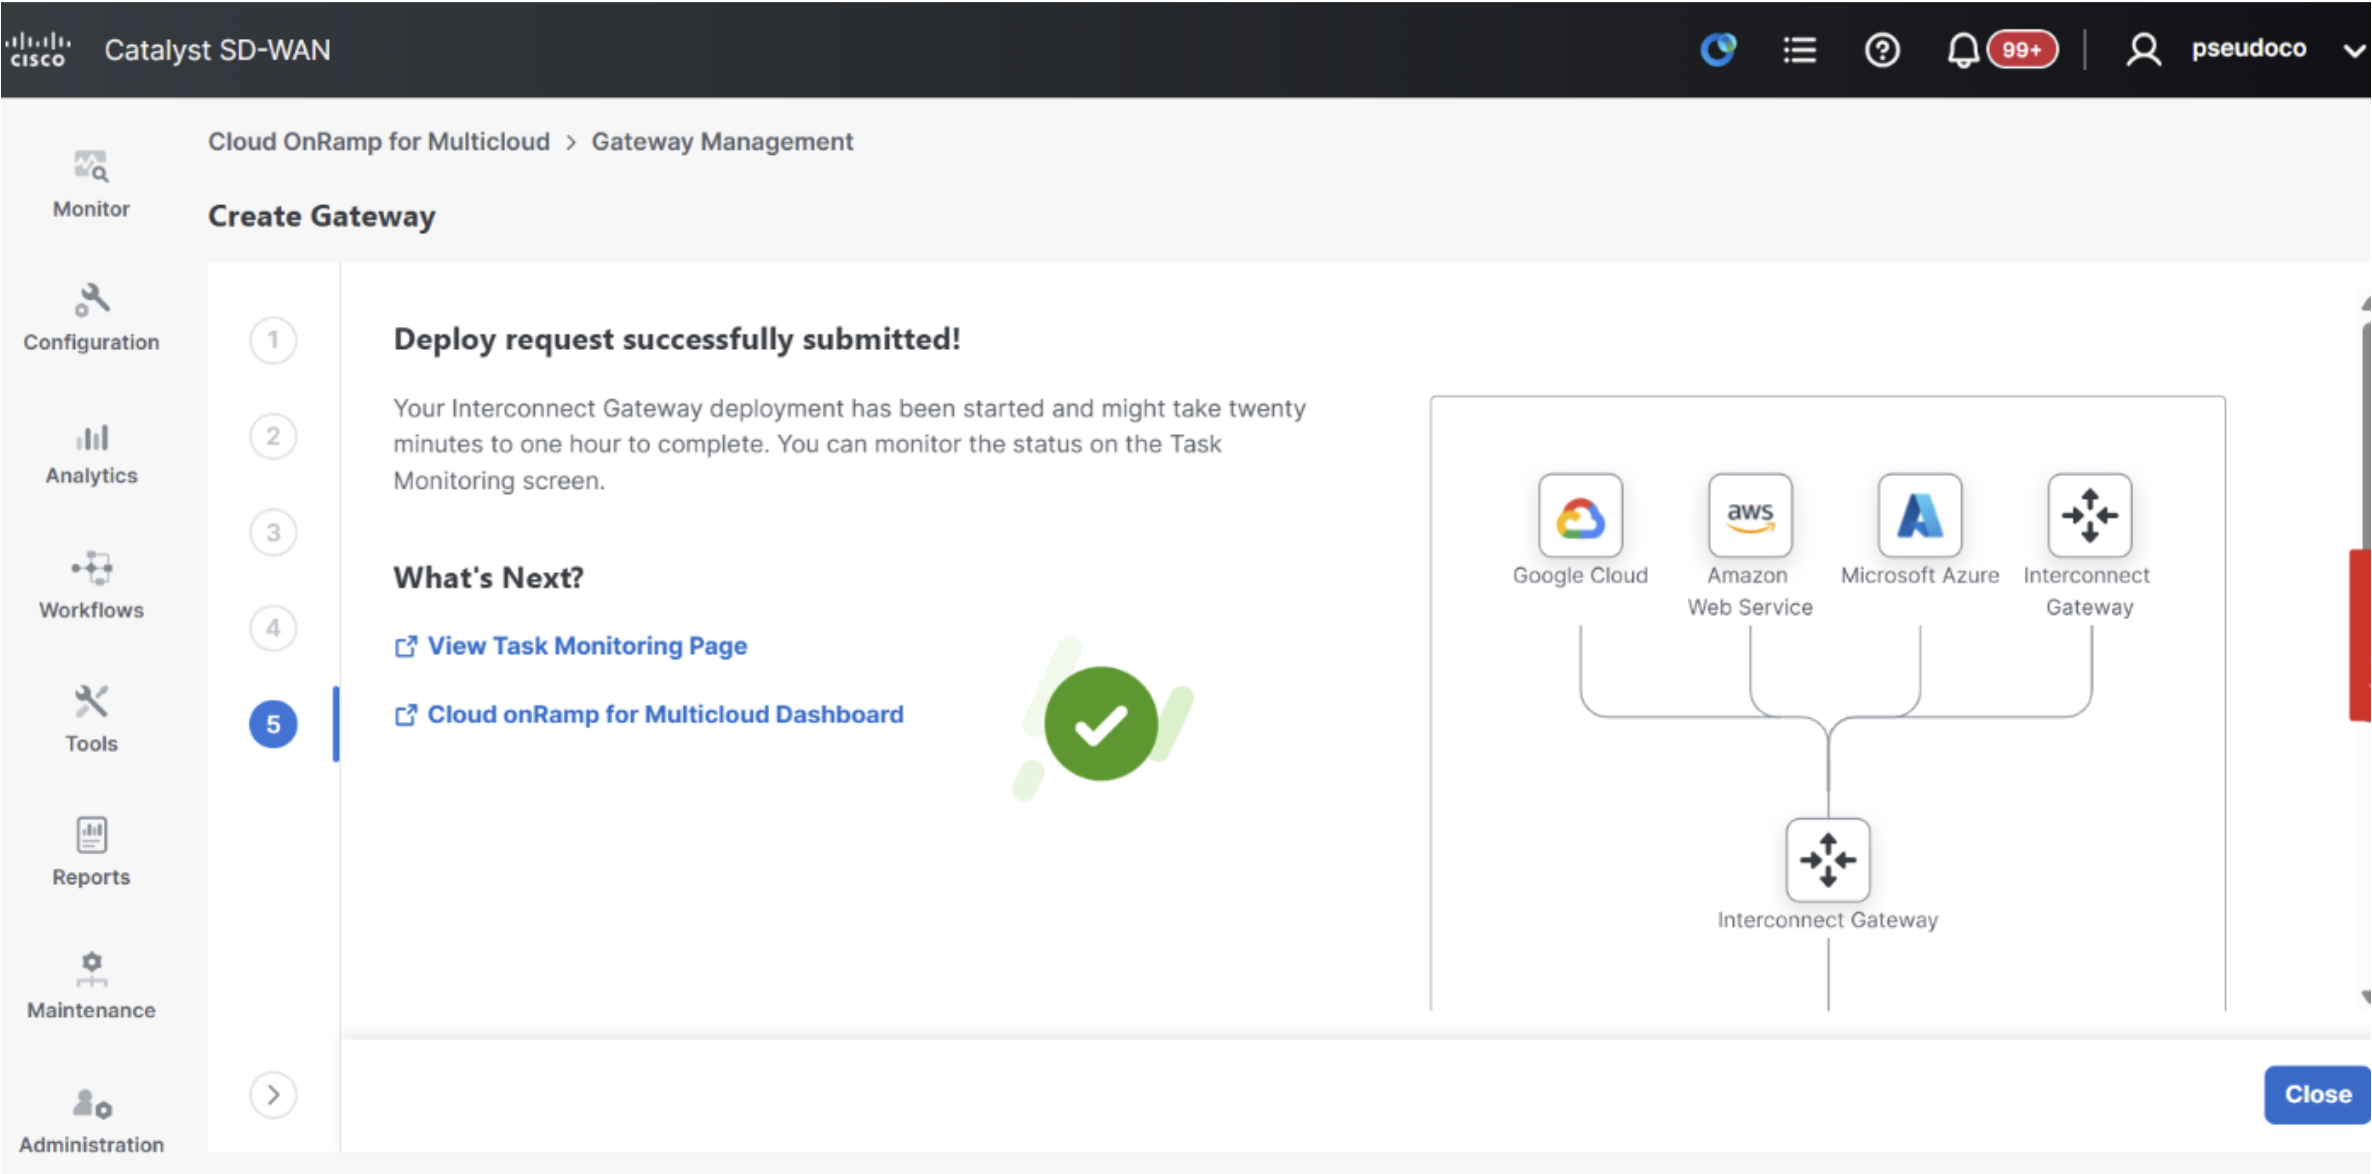Open the Configuration sidebar section

click(91, 318)
